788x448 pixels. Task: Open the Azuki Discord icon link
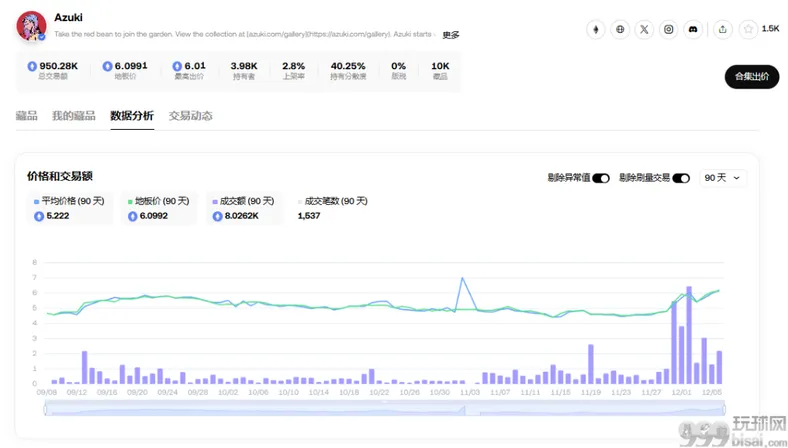[x=693, y=29]
